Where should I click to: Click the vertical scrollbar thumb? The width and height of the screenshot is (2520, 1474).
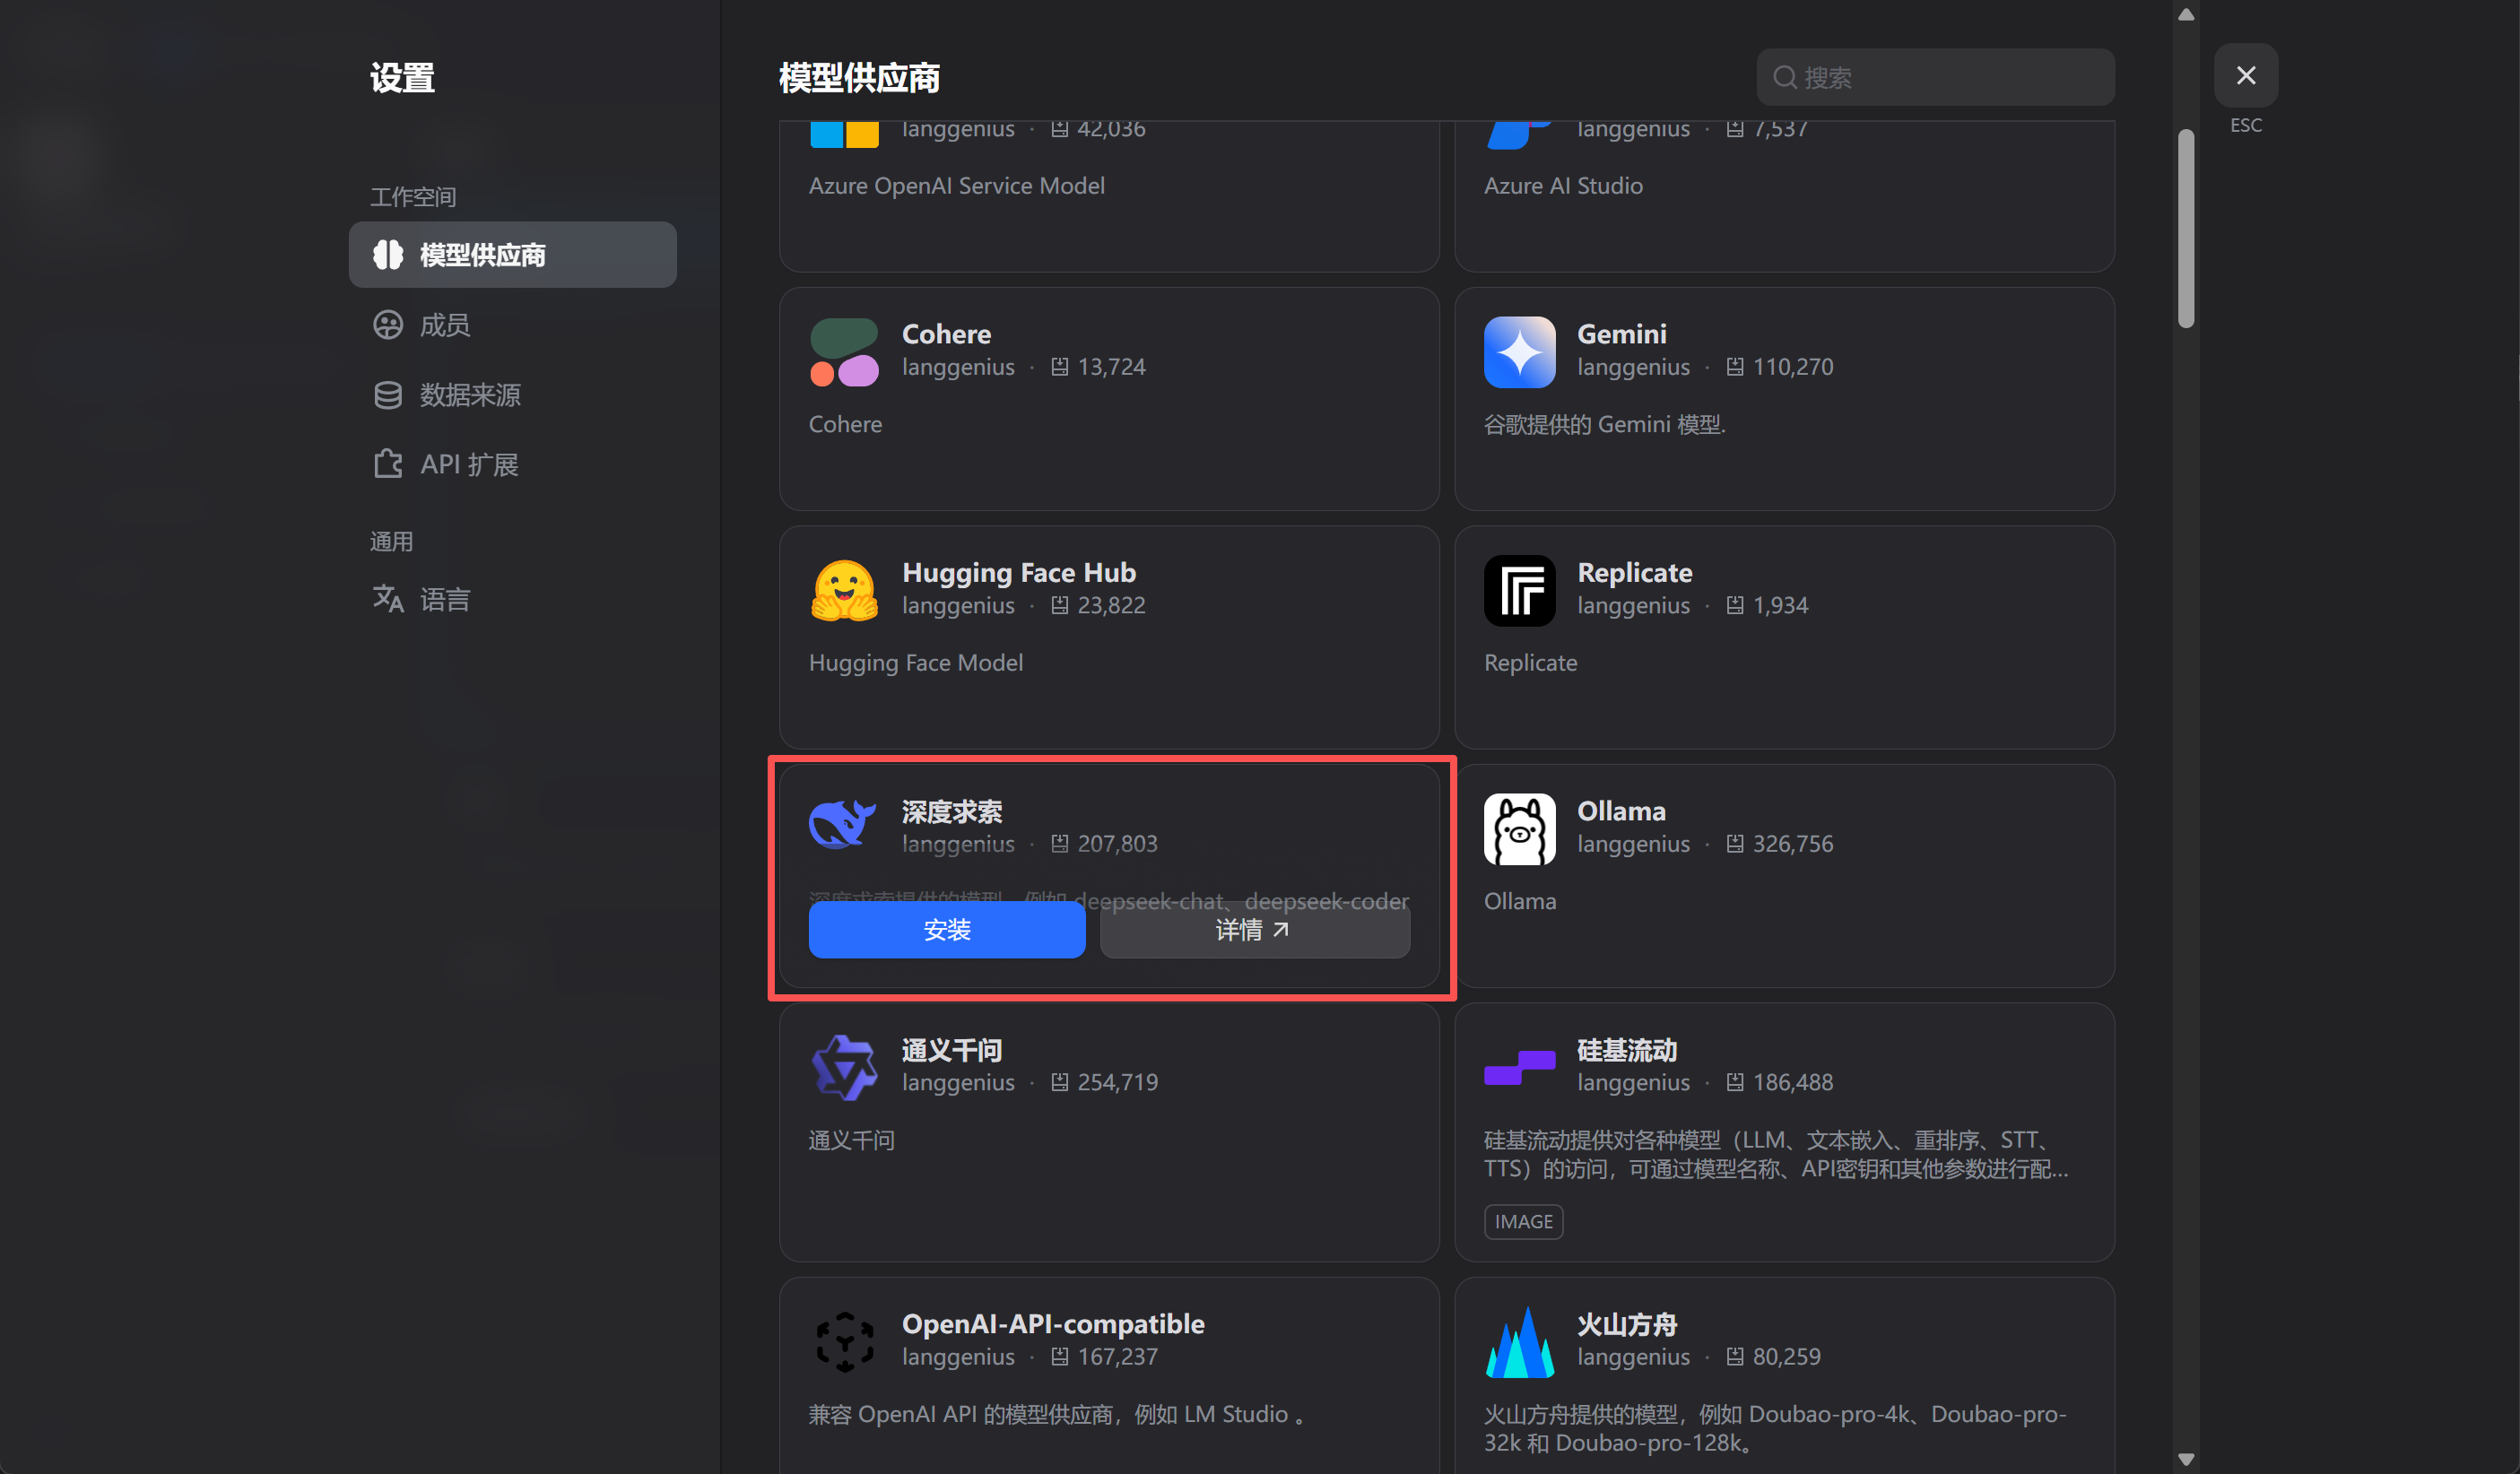pos(2186,228)
